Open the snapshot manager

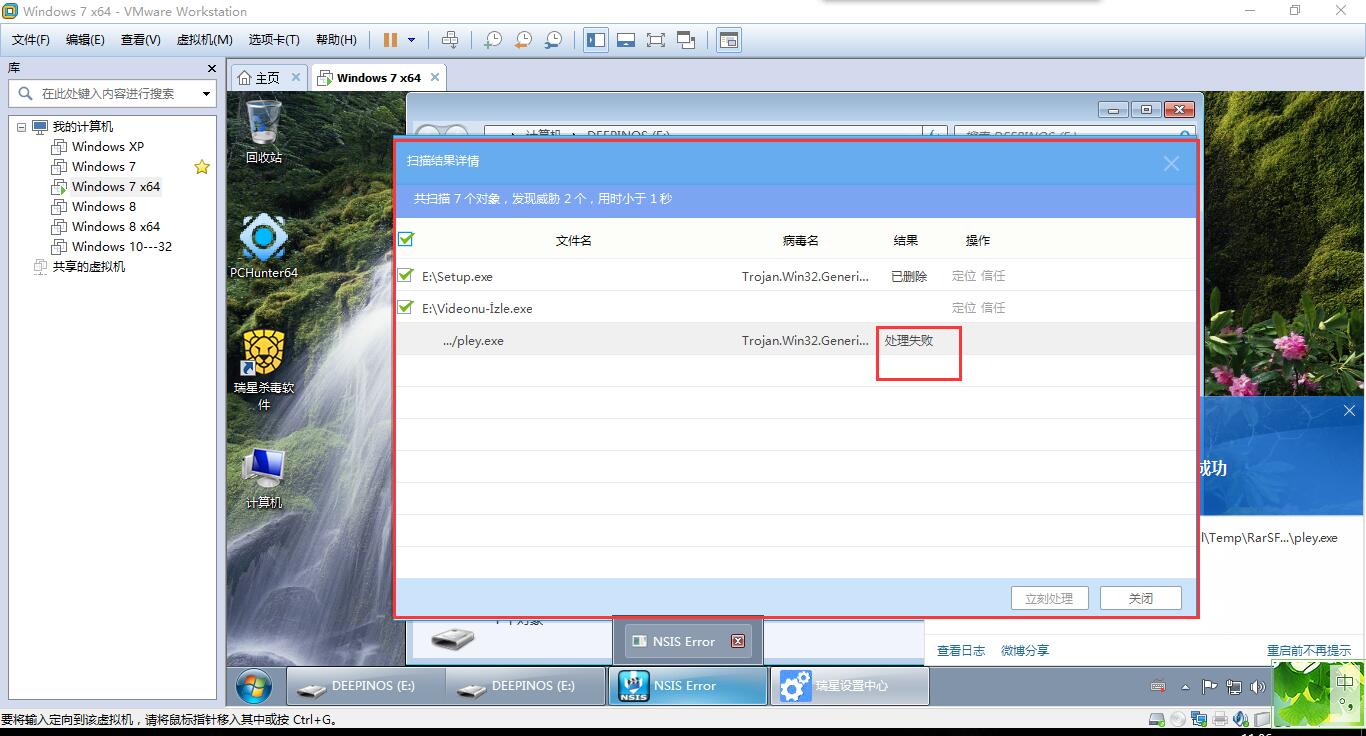[553, 40]
